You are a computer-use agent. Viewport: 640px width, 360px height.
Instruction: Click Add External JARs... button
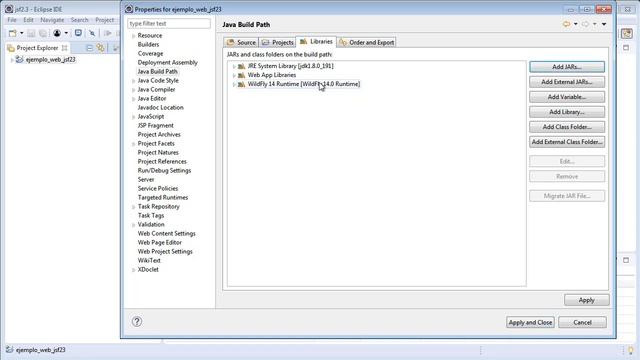click(x=567, y=82)
